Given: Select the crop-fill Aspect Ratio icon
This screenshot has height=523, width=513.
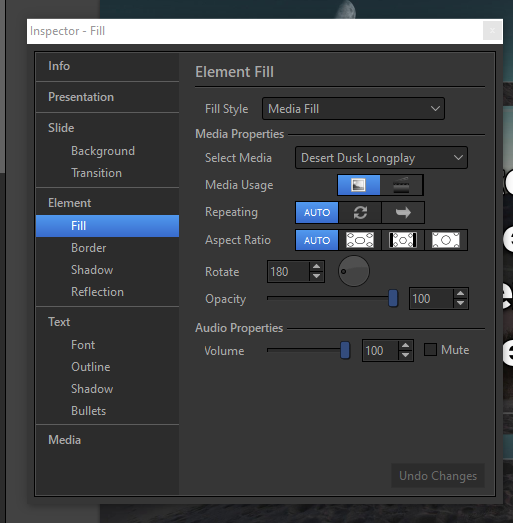Looking at the screenshot, I should point(446,240).
